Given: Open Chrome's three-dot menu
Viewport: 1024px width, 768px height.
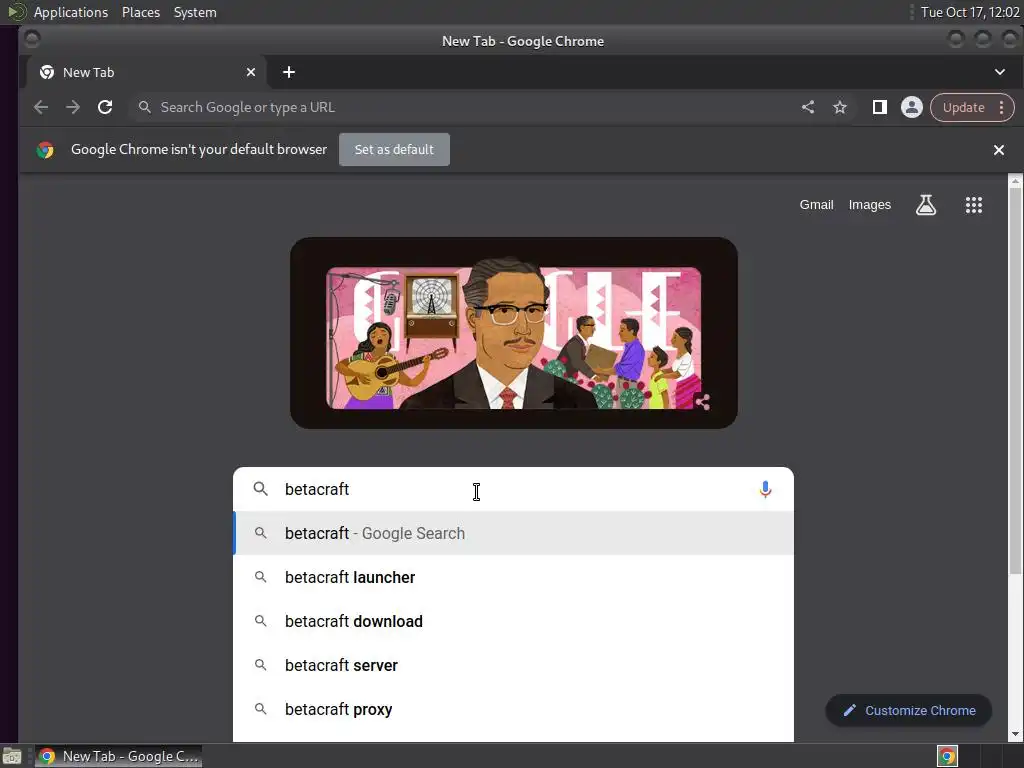Looking at the screenshot, I should tap(1001, 107).
